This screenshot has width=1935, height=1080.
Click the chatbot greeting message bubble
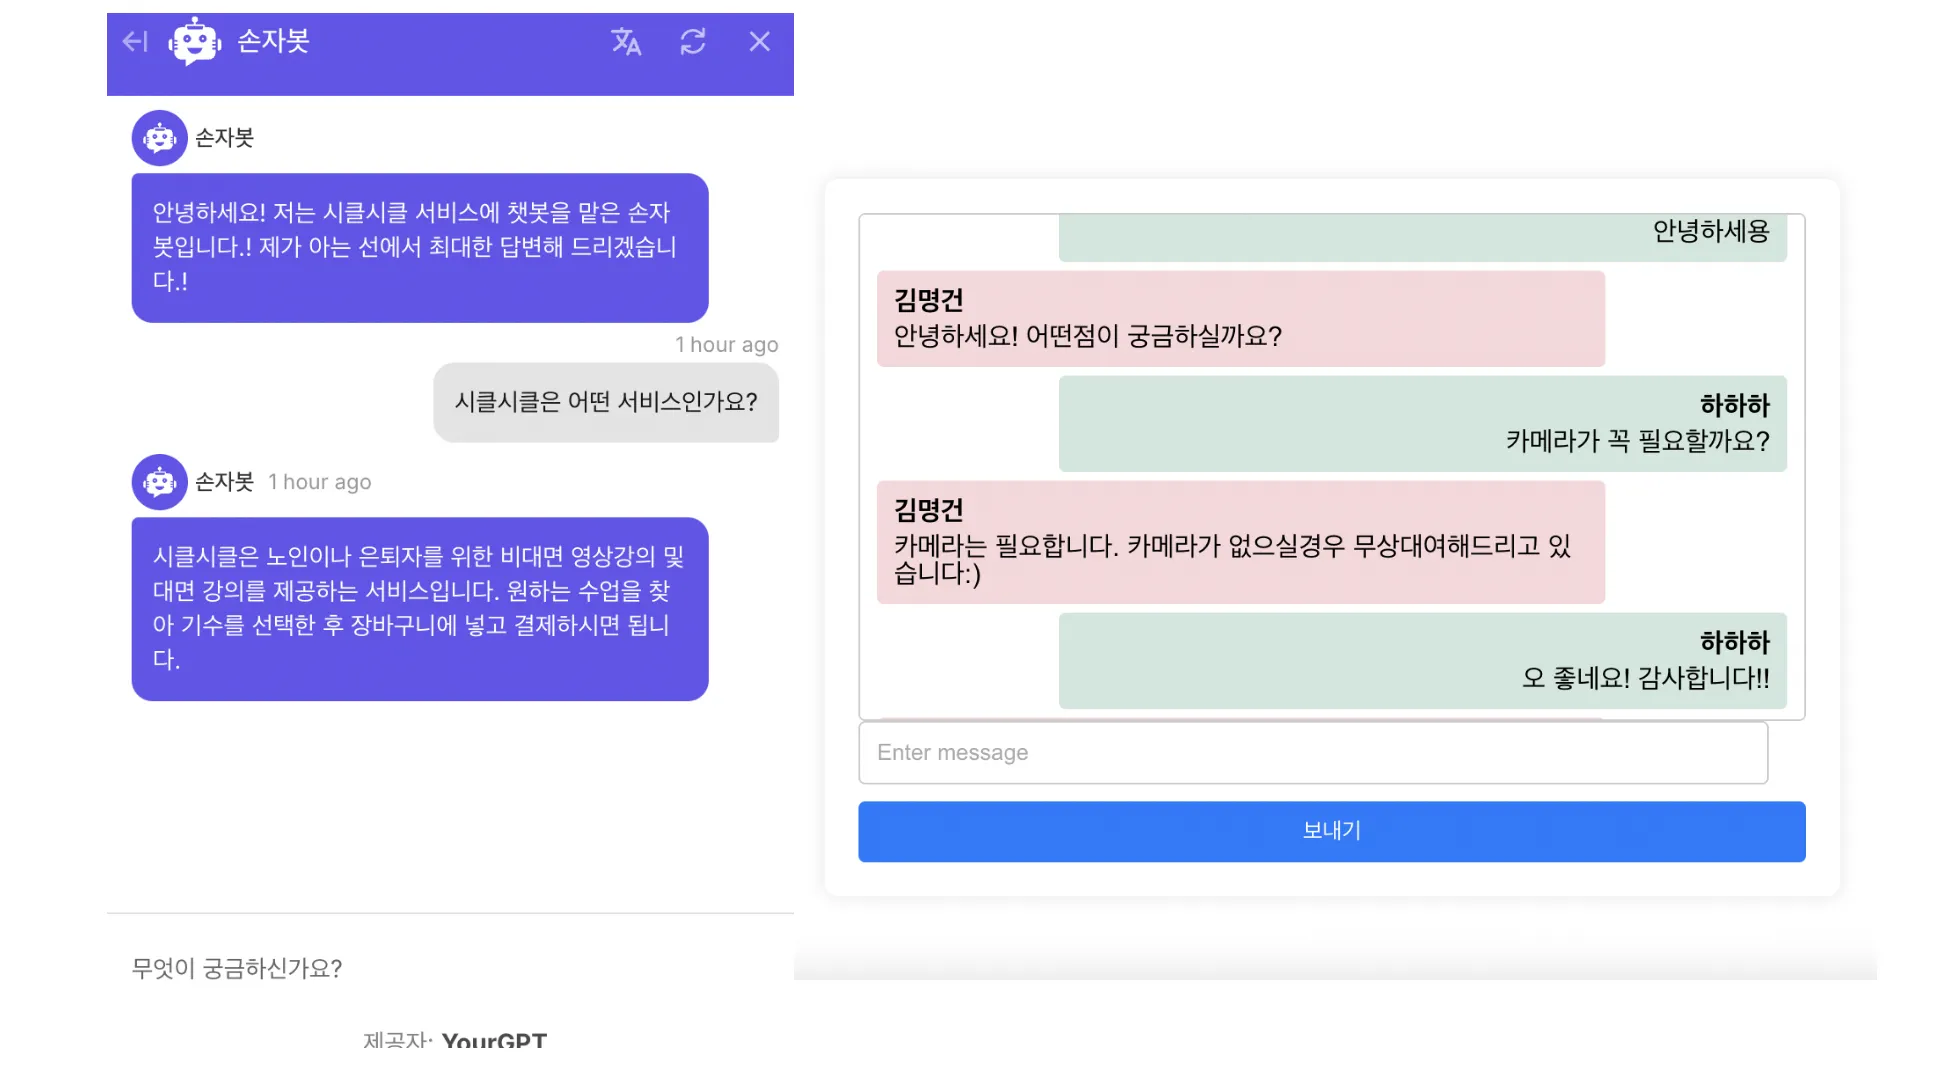click(x=420, y=247)
